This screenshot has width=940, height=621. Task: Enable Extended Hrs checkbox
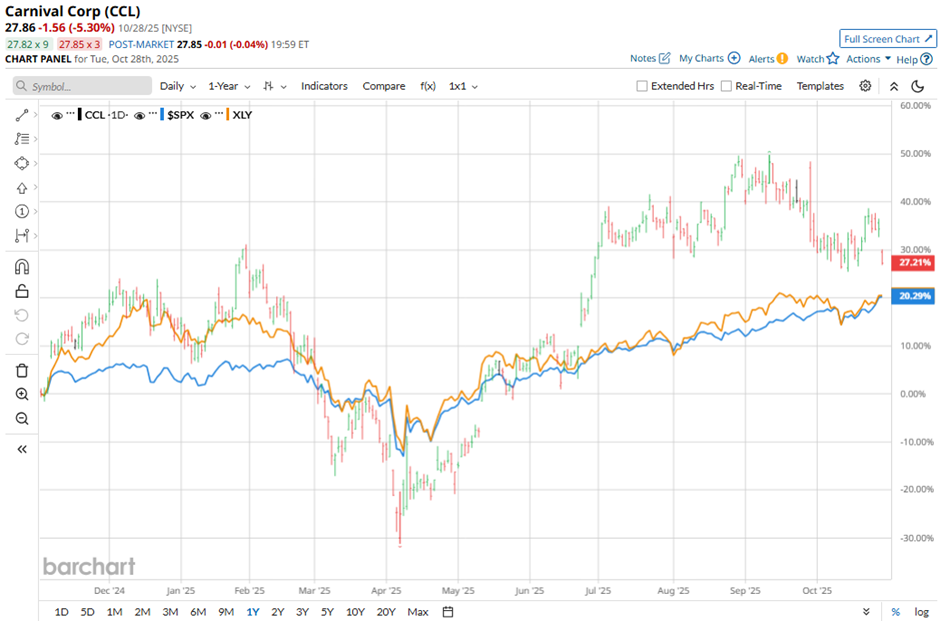[642, 86]
